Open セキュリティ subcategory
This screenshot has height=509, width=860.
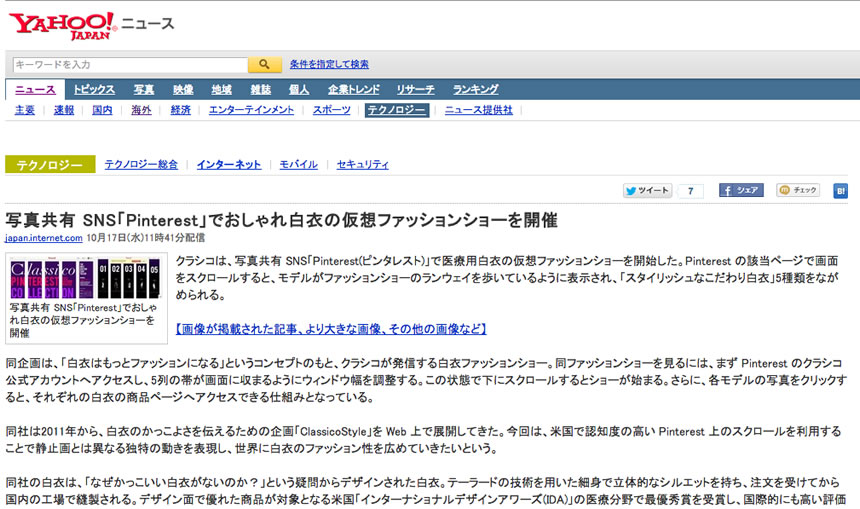(x=363, y=165)
